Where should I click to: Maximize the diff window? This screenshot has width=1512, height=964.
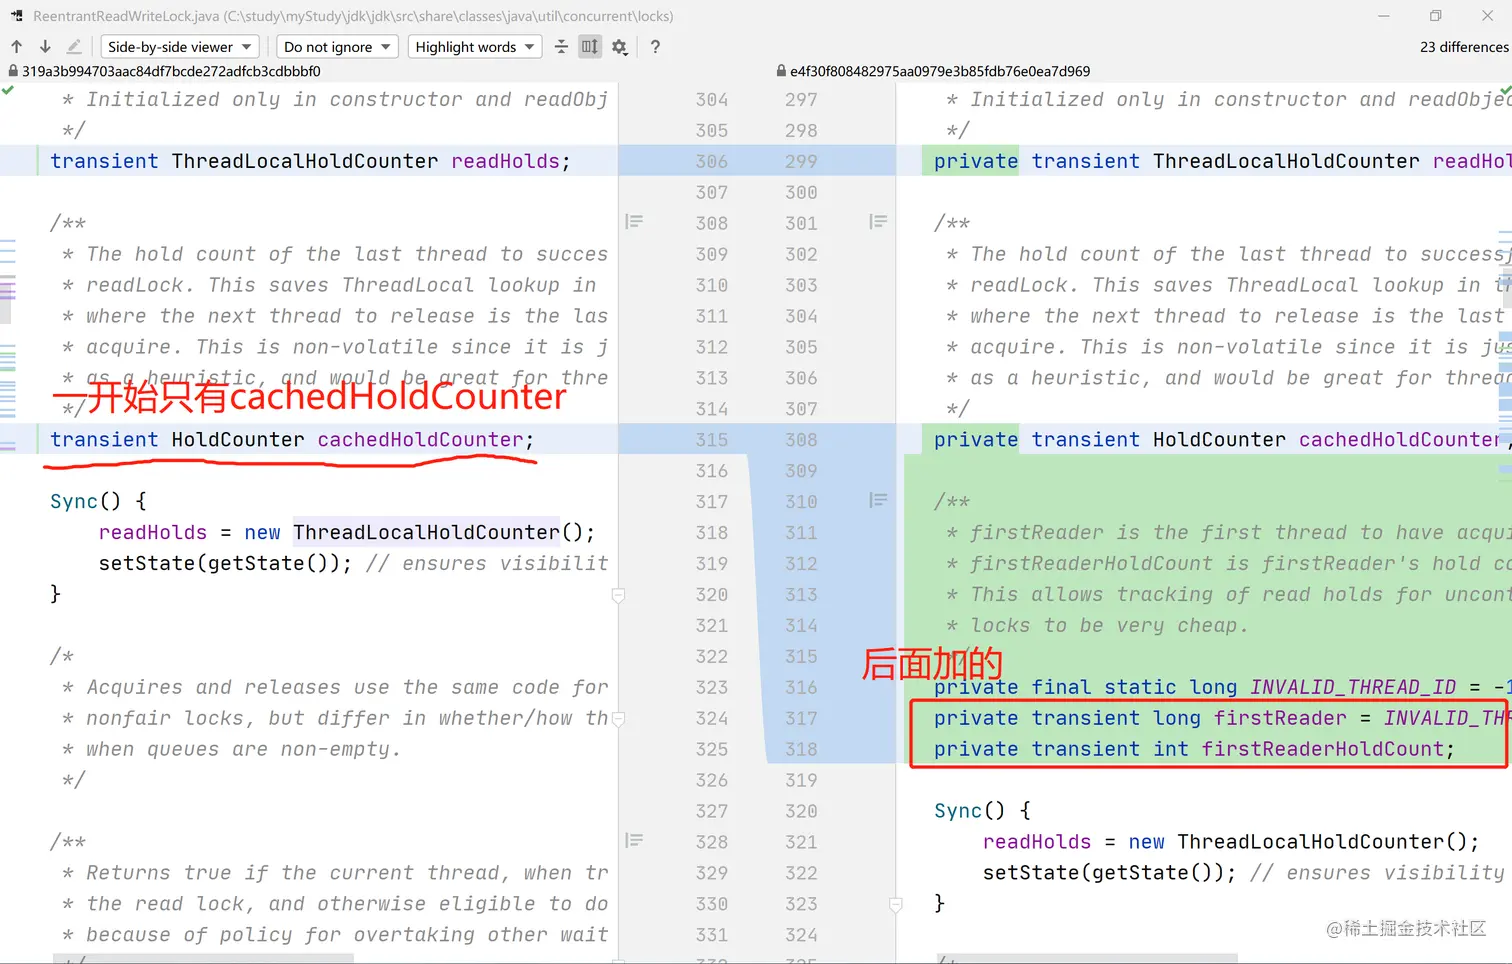click(x=1435, y=16)
